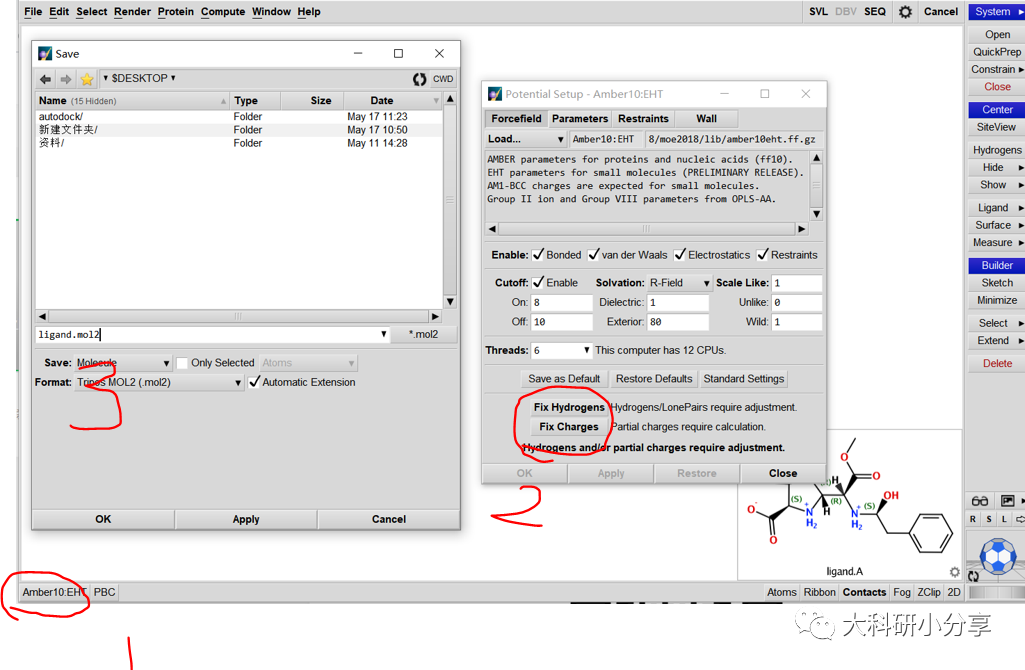Click the Fix Charges button
Viewport: 1025px width, 670px height.
569,427
